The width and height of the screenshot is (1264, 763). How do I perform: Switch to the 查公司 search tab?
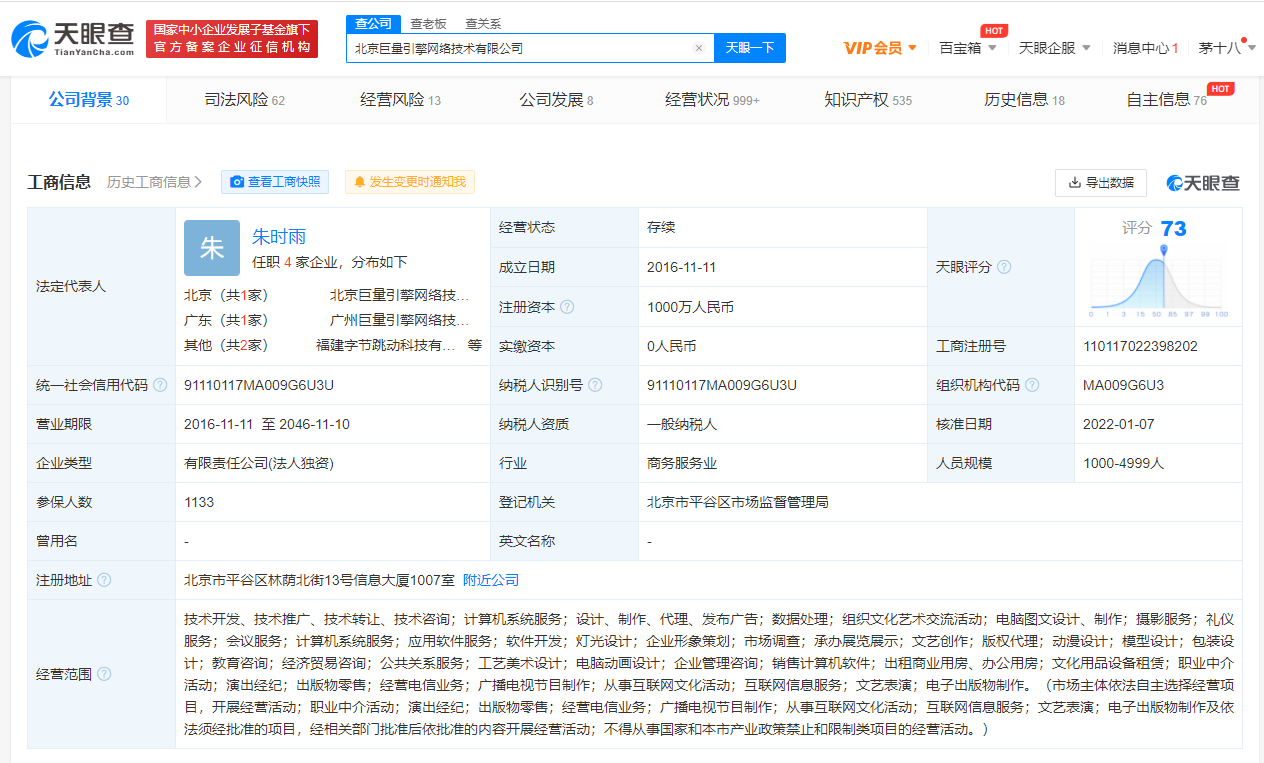tap(374, 23)
